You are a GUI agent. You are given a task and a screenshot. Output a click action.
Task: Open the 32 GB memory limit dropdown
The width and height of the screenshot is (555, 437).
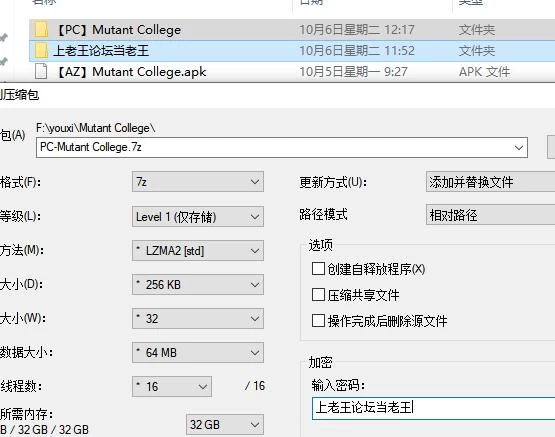[225, 425]
